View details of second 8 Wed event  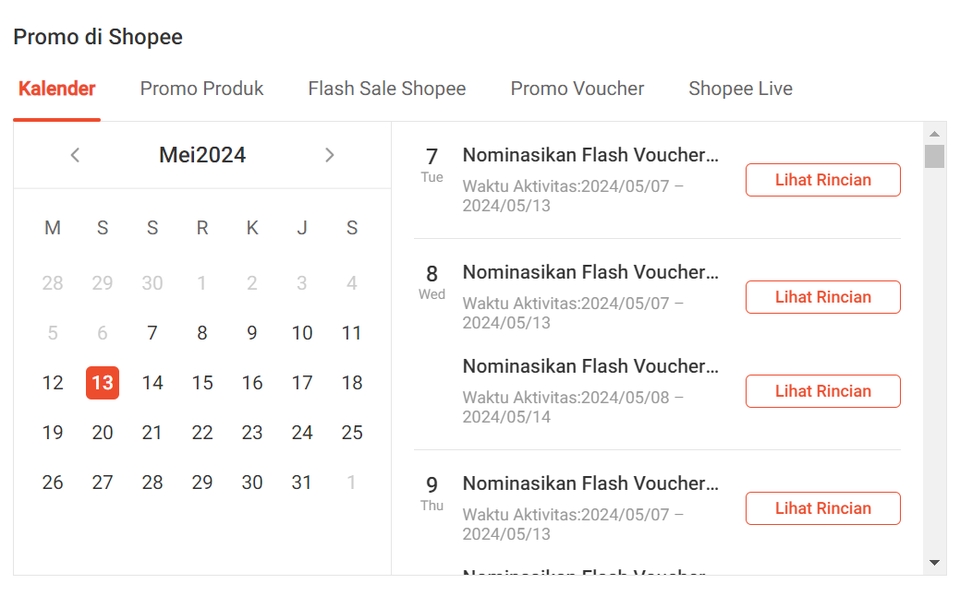tap(822, 391)
